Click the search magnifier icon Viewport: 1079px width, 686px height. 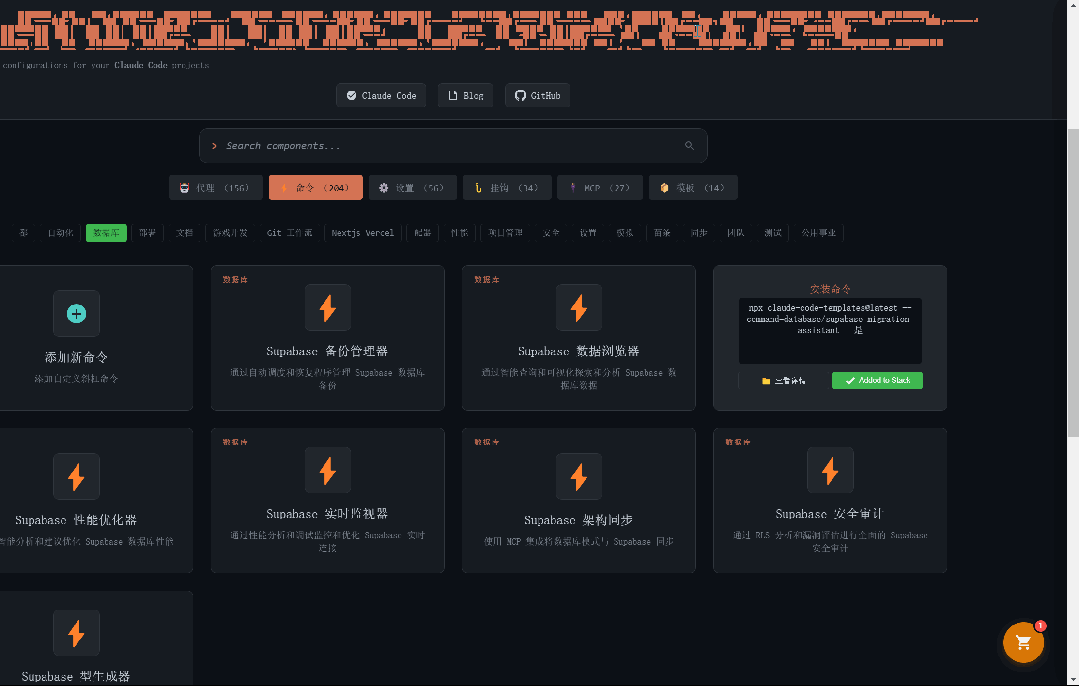(x=689, y=146)
